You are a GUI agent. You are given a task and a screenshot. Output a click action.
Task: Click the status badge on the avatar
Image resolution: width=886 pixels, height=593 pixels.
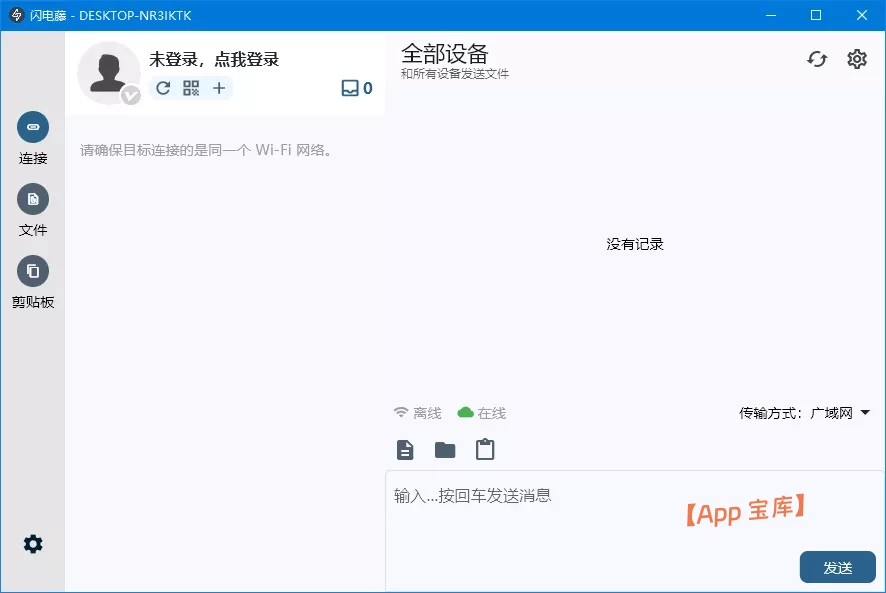(131, 97)
